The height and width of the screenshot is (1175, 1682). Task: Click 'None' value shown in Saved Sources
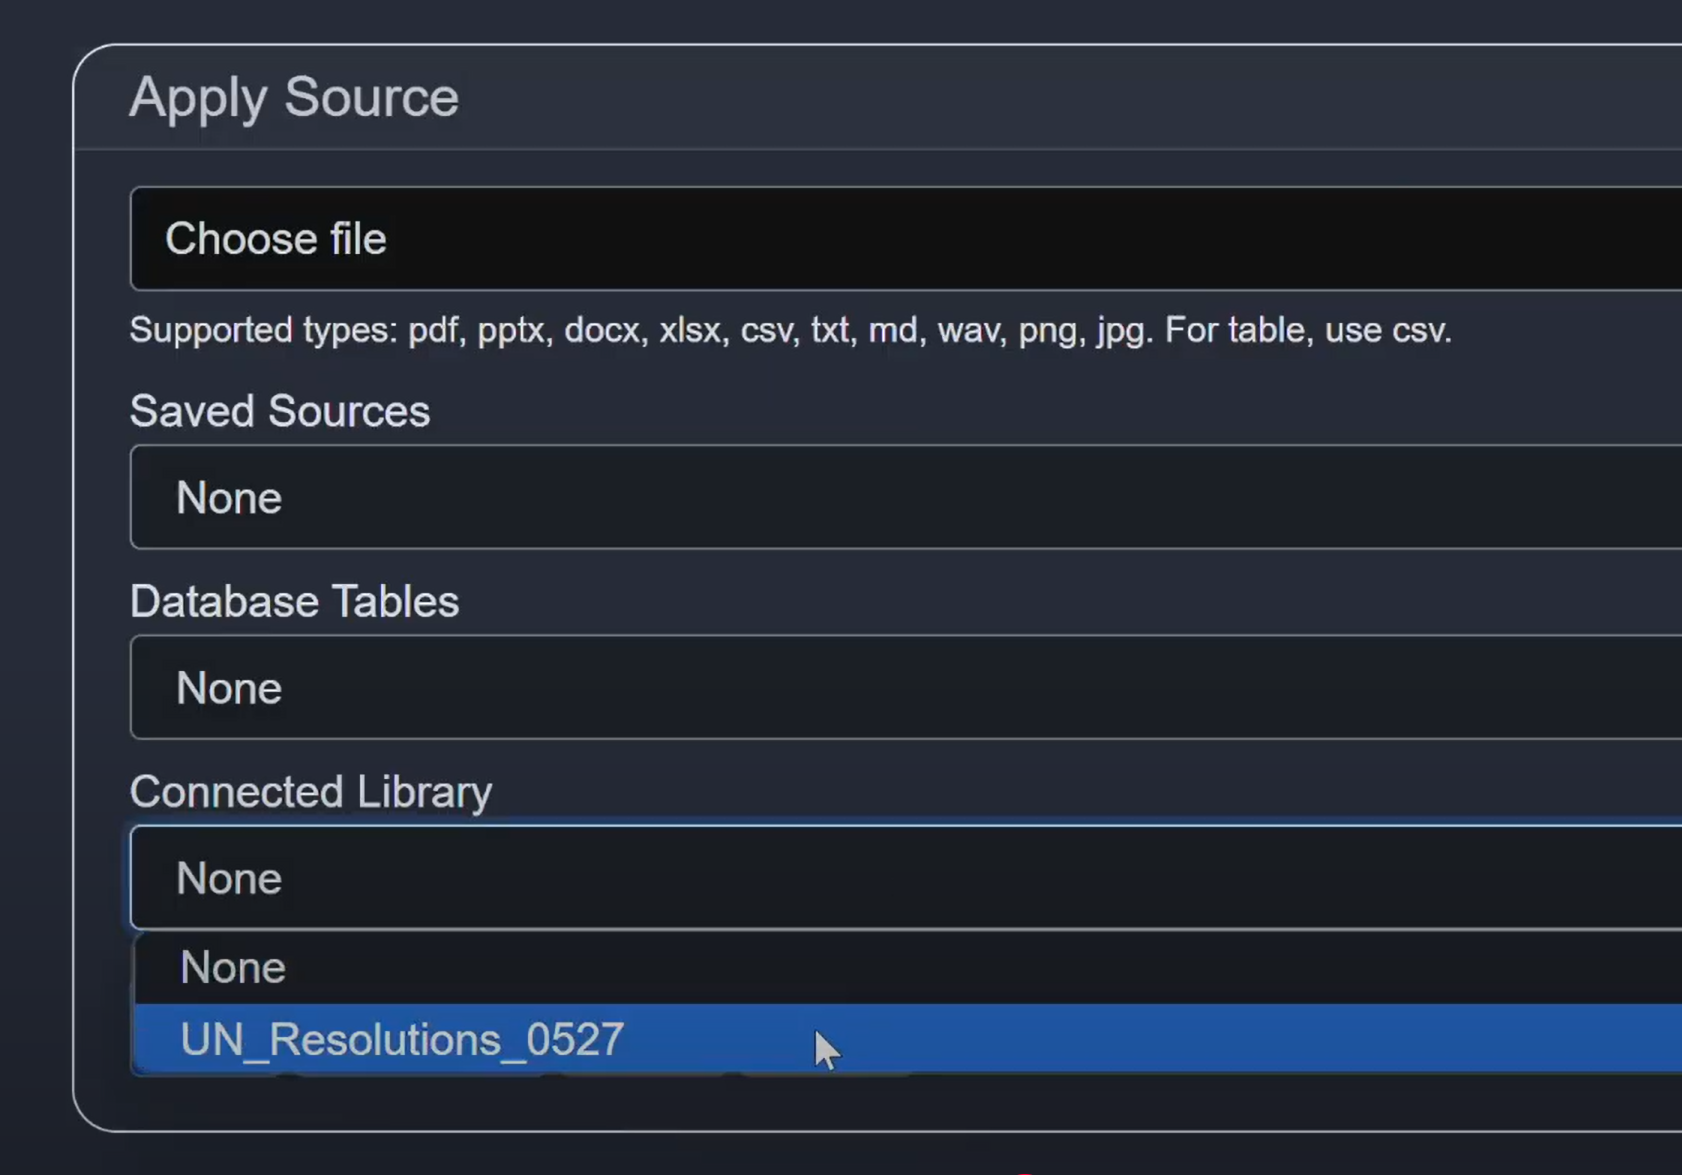229,498
